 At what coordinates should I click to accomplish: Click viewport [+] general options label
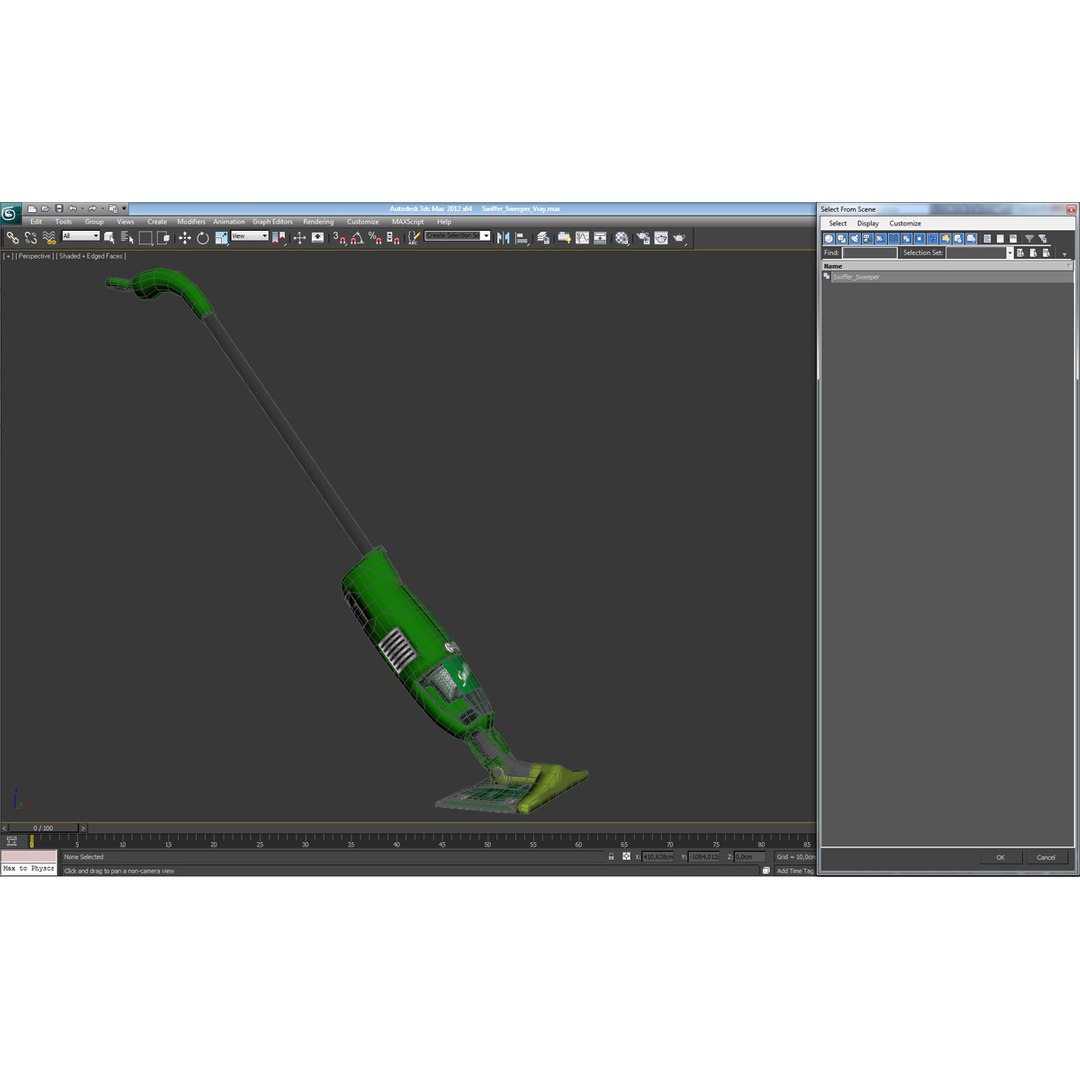8,256
